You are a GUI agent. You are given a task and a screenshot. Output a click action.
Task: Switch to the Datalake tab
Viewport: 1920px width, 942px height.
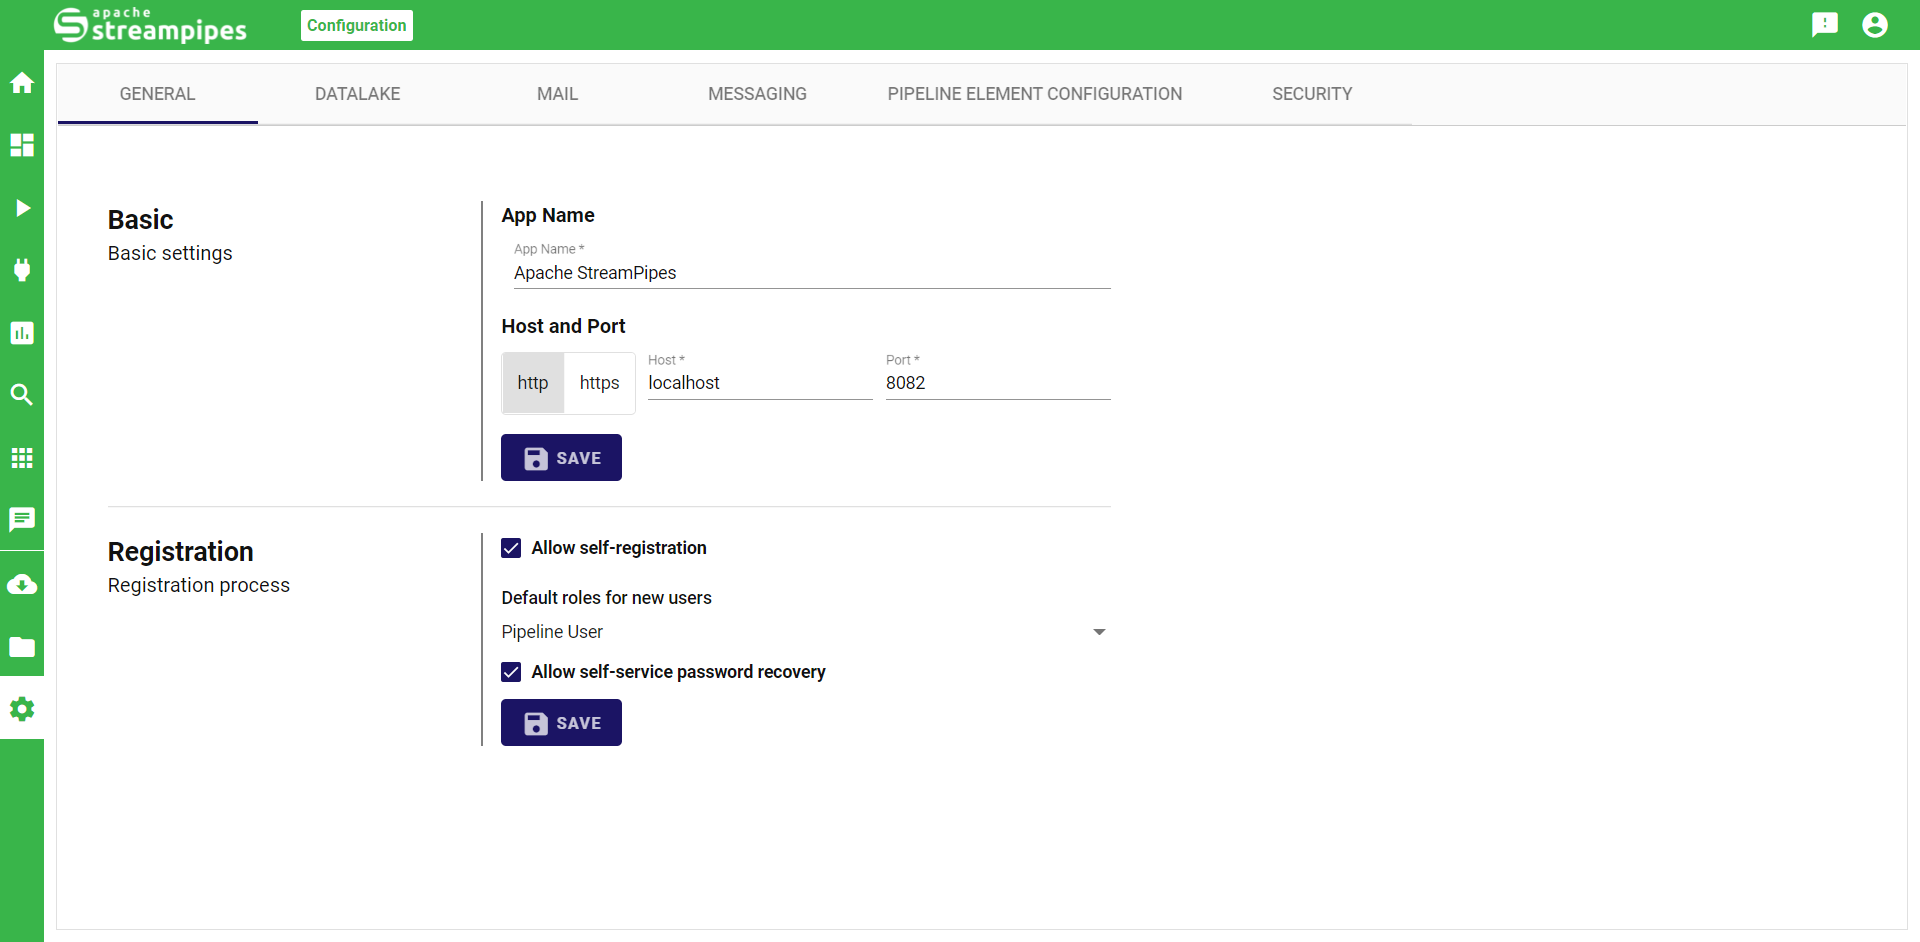coord(357,94)
